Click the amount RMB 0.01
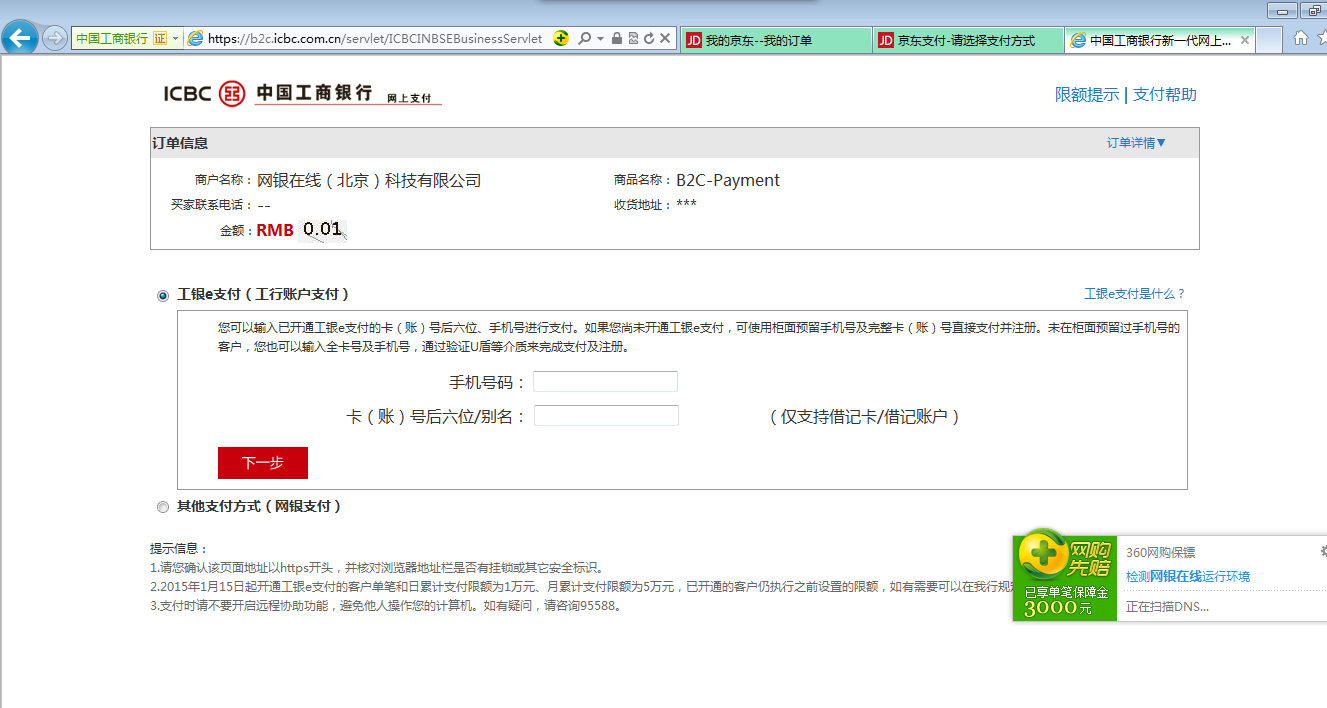Screen dimensions: 1327x708 pos(300,230)
